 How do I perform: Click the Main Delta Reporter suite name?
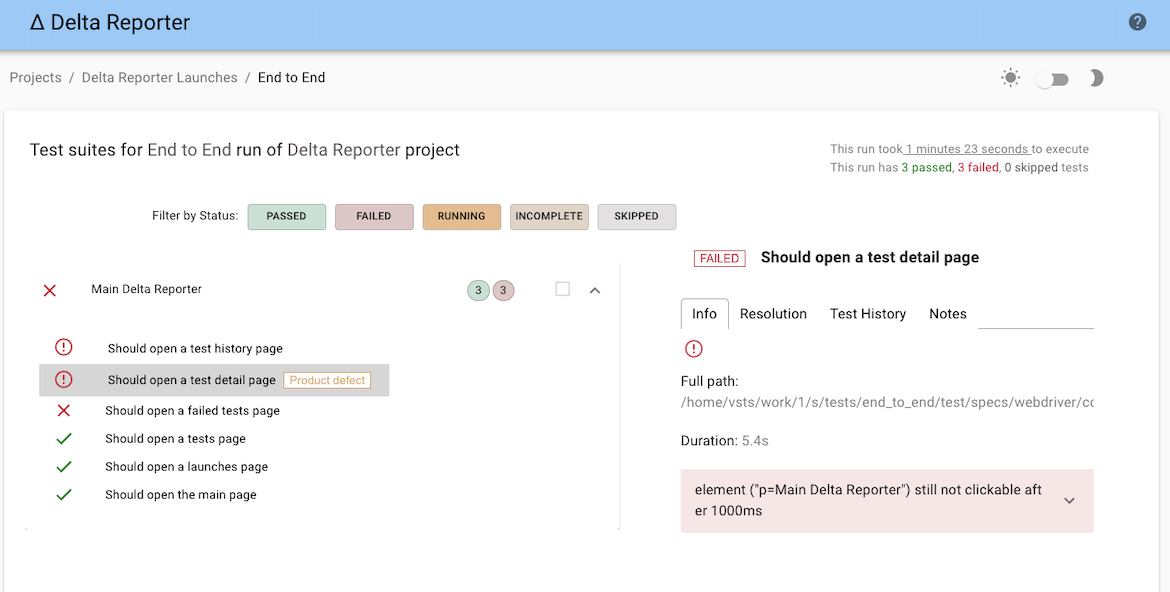(x=146, y=289)
